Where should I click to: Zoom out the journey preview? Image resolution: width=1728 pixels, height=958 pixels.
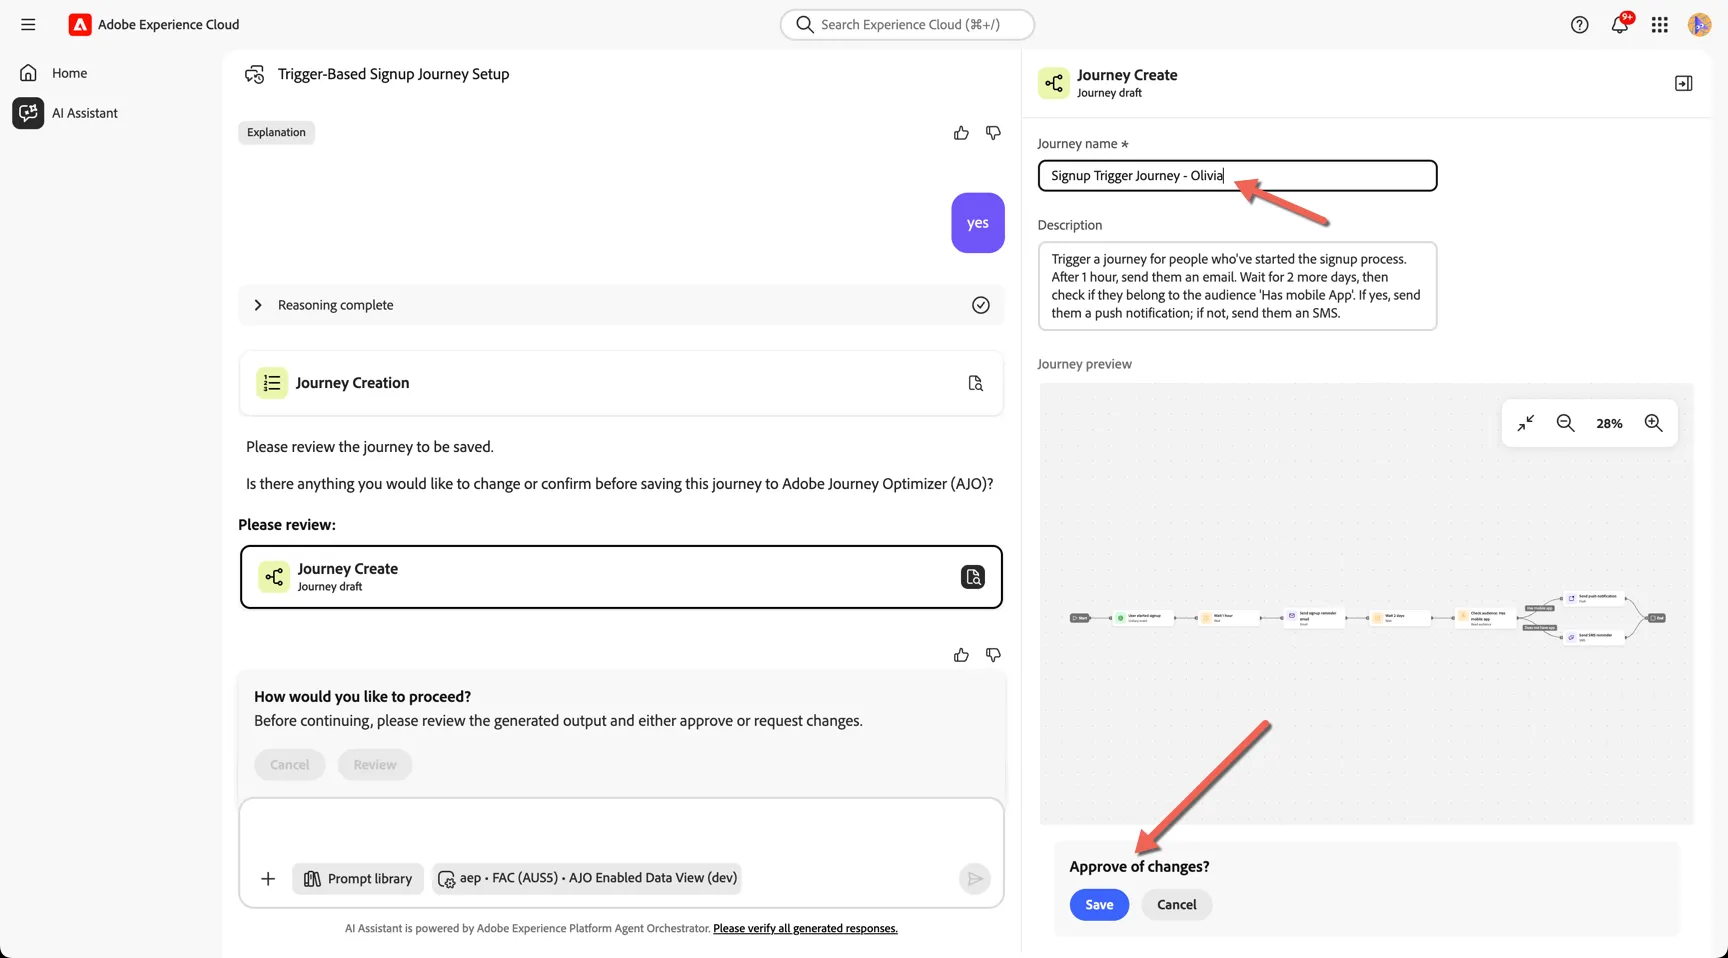[x=1565, y=423]
